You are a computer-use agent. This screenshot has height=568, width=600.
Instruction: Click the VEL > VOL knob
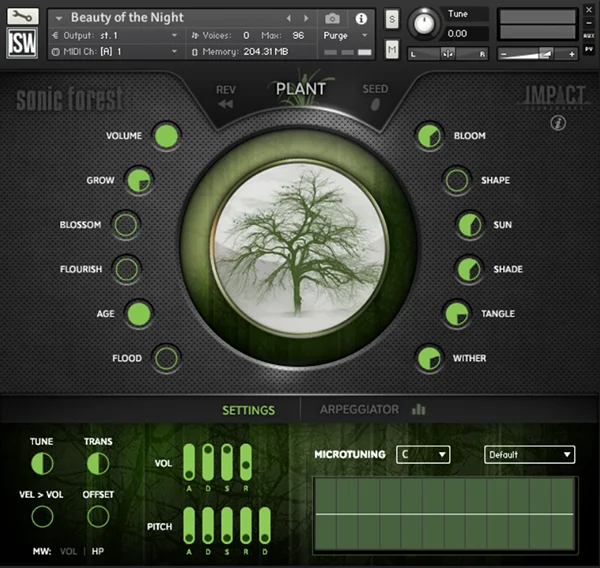tap(42, 516)
